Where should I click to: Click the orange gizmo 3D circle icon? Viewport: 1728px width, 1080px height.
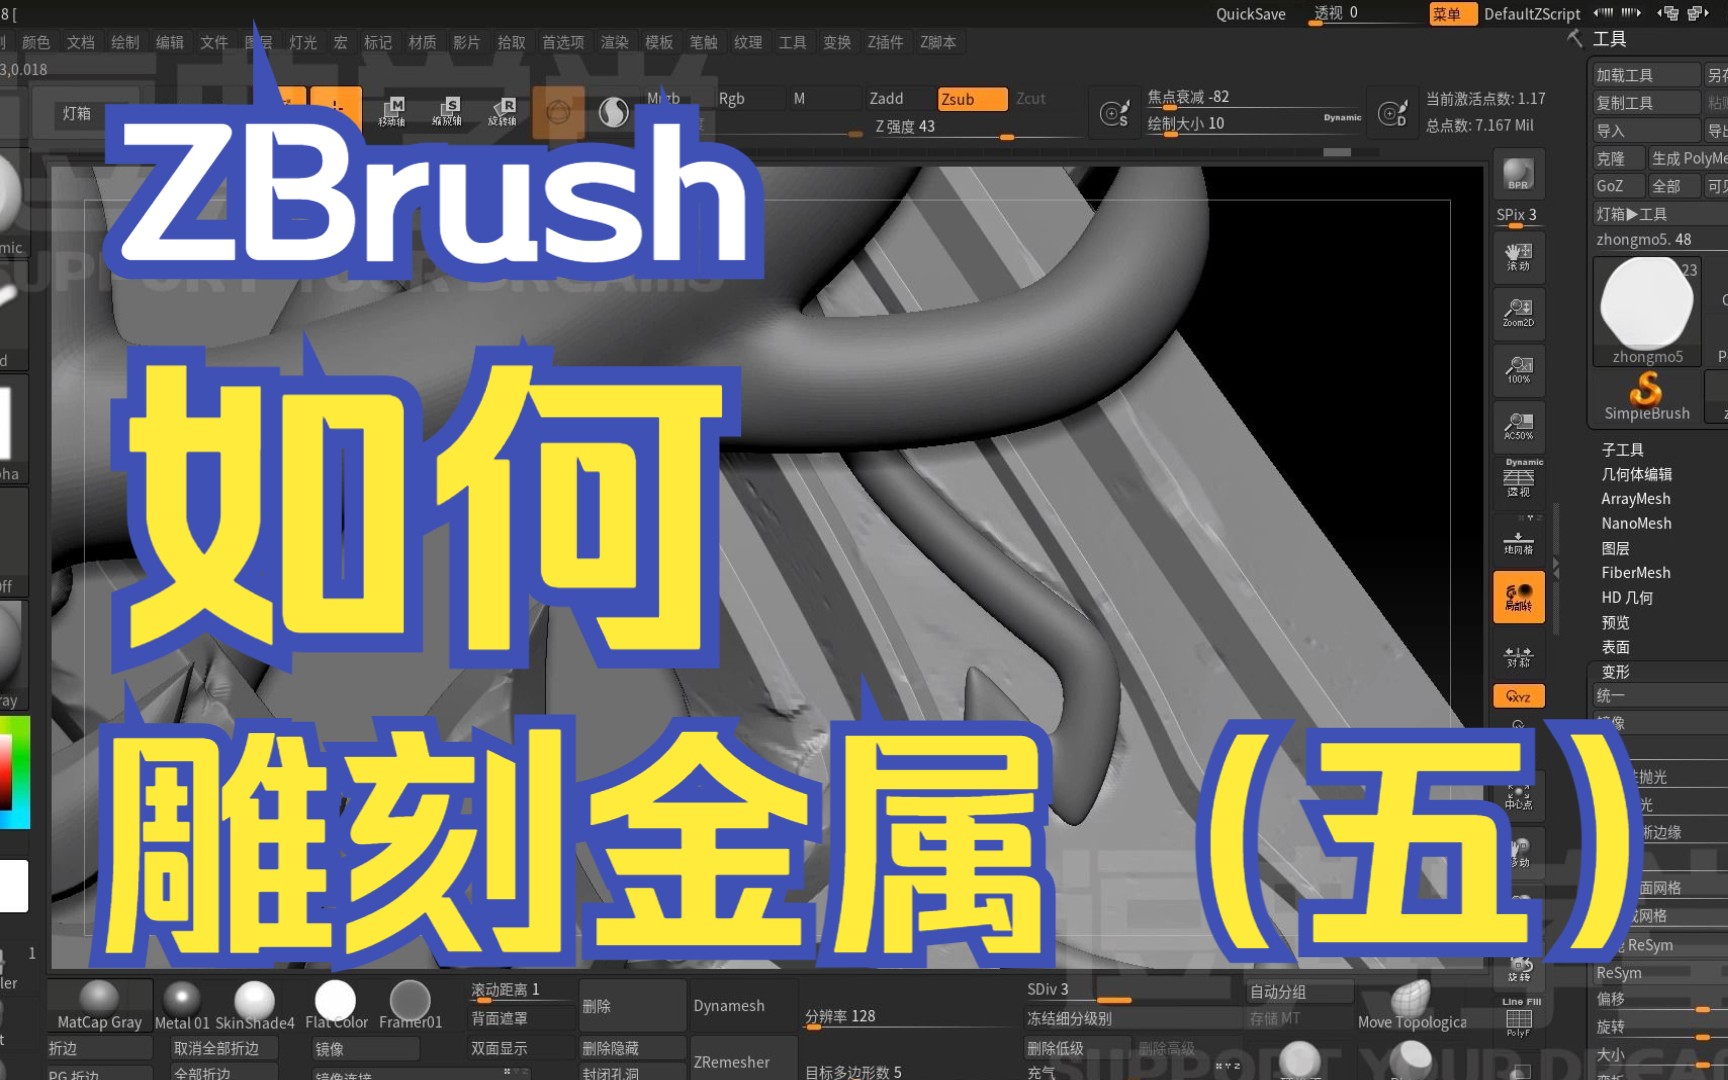[558, 112]
